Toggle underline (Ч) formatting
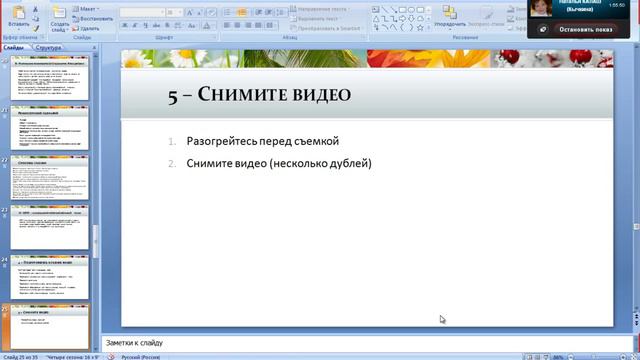Screen dimensions: 640x360 click(146, 26)
